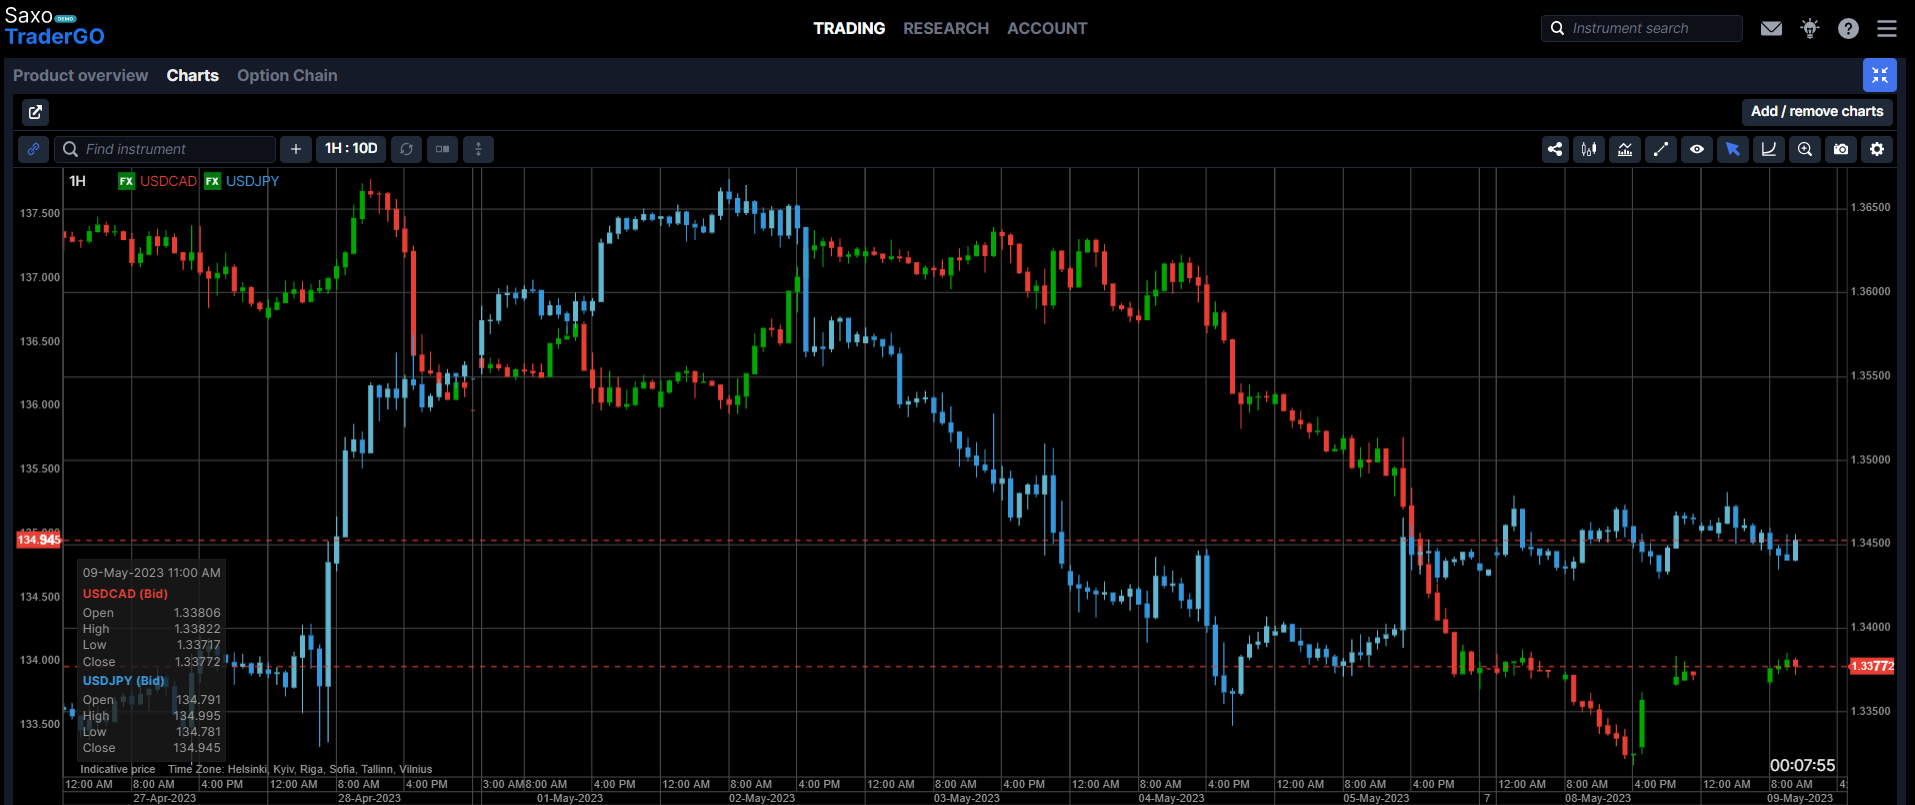Select the Charts tab
Screen dimensions: 1915x805
[192, 75]
